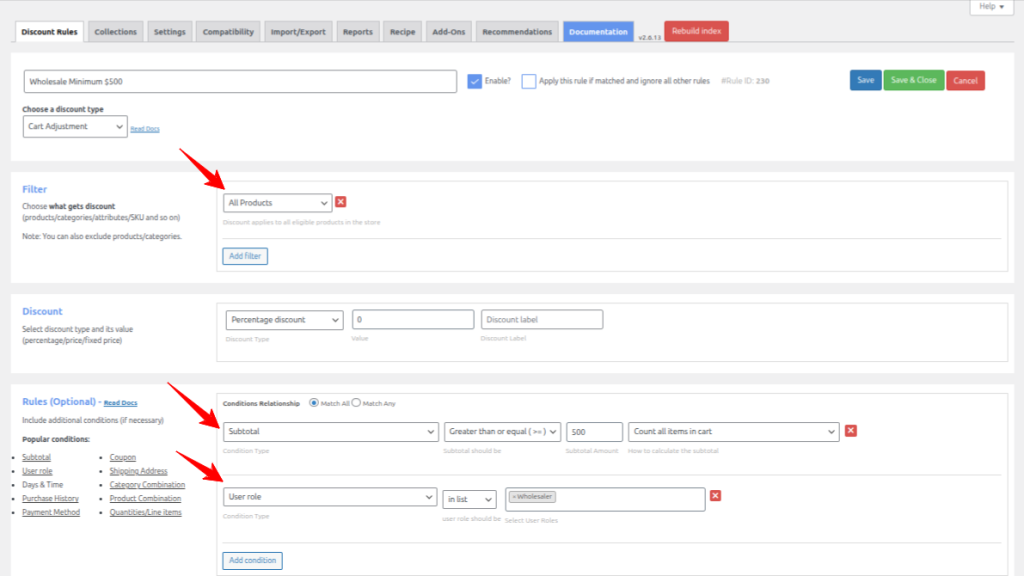Viewport: 1024px width, 576px height.
Task: Uncheck the Enable? checkbox
Action: [475, 81]
